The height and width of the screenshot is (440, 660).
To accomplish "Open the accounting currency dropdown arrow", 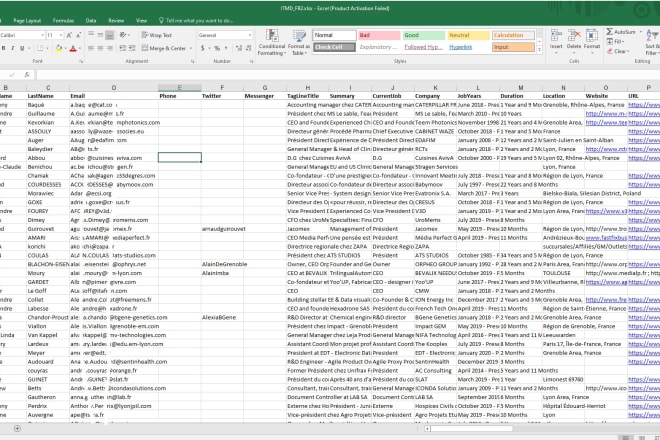I will pos(209,48).
